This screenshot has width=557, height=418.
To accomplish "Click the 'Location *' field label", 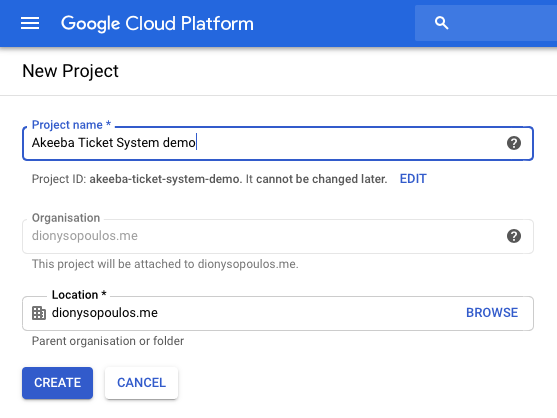I will pyautogui.click(x=79, y=295).
